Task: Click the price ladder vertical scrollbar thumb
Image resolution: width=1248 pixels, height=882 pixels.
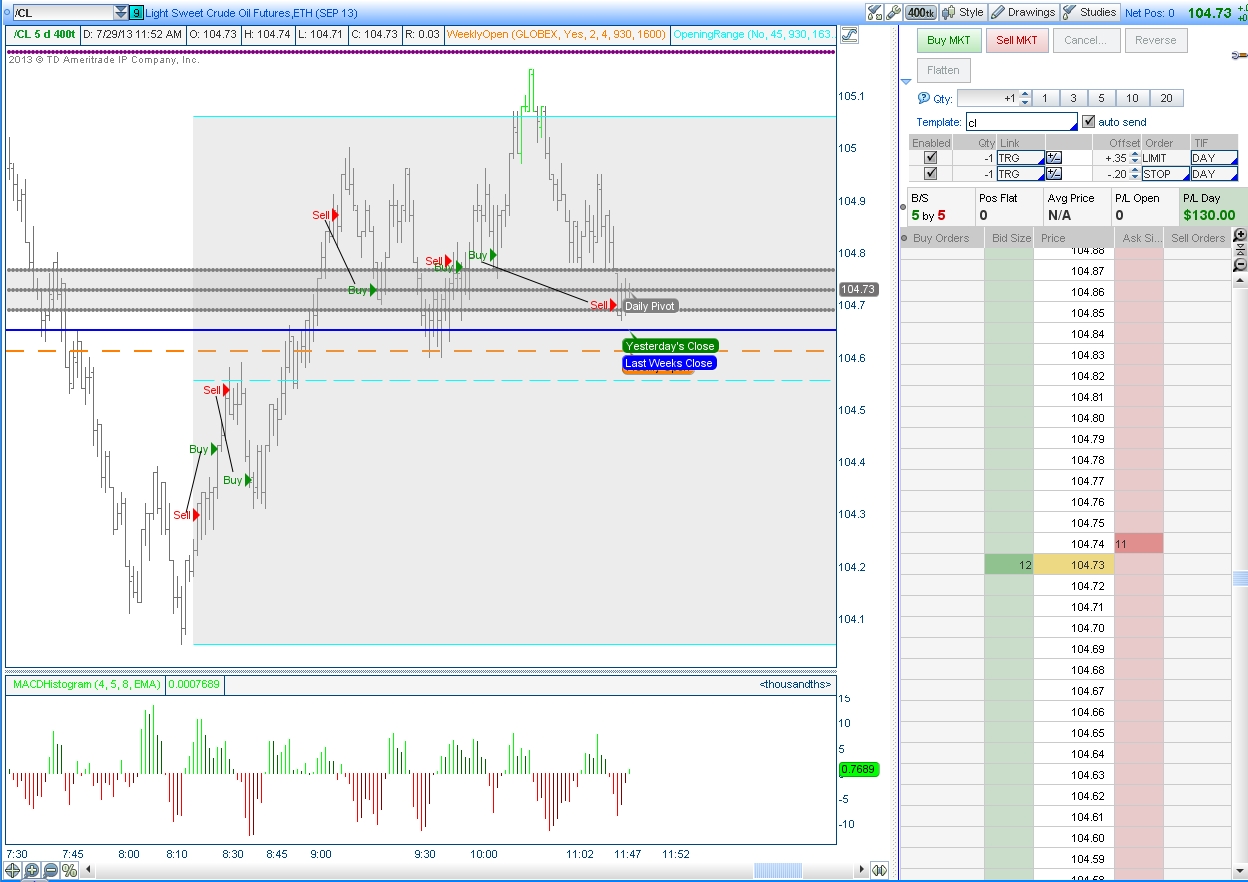Action: coord(1240,579)
